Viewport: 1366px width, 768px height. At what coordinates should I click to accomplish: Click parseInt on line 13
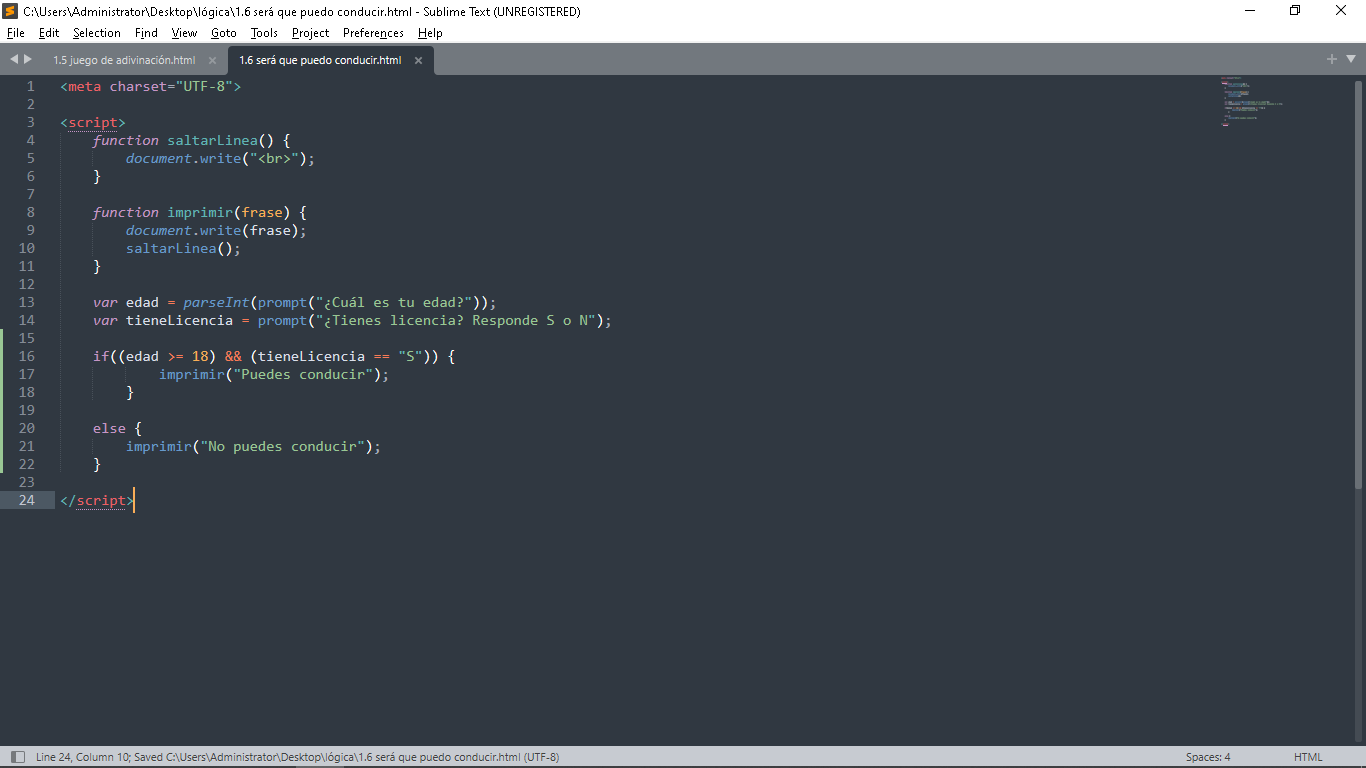216,302
